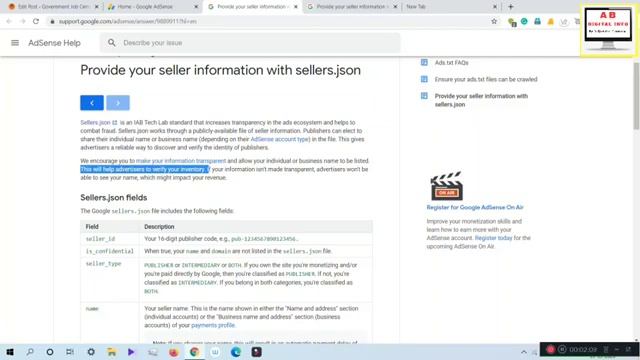Open Ads.txt FAQs sidebar article
This screenshot has width=640, height=360.
[451, 63]
